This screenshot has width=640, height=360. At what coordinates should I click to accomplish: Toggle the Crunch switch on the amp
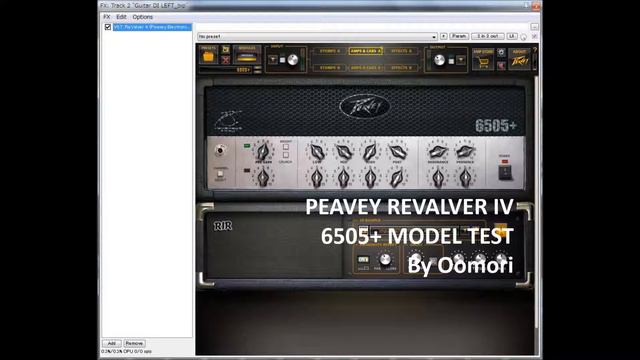pos(286,156)
